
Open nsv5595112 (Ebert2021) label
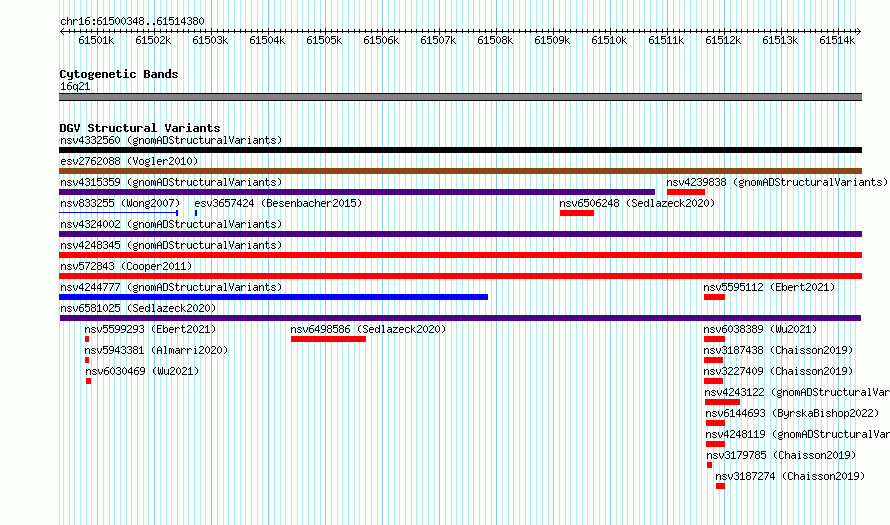pos(769,287)
